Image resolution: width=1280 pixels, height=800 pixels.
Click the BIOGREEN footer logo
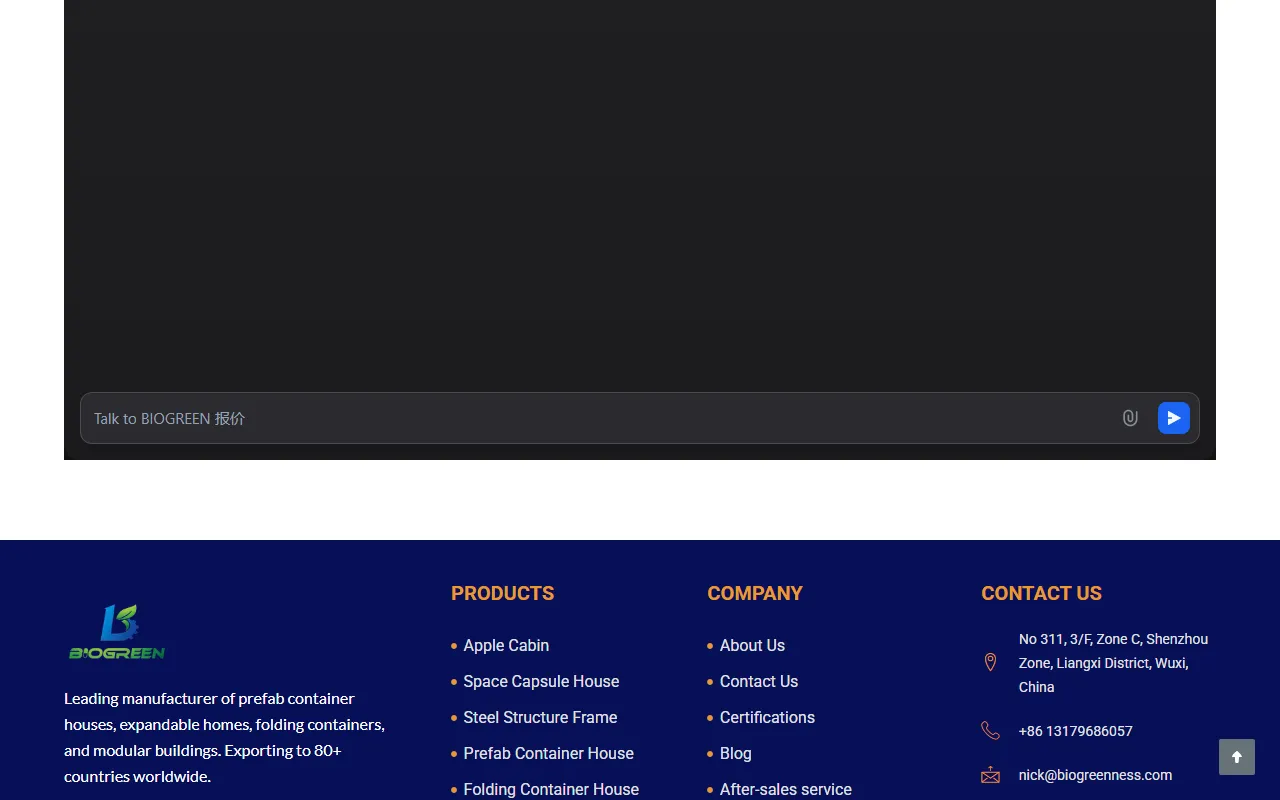[x=118, y=632]
